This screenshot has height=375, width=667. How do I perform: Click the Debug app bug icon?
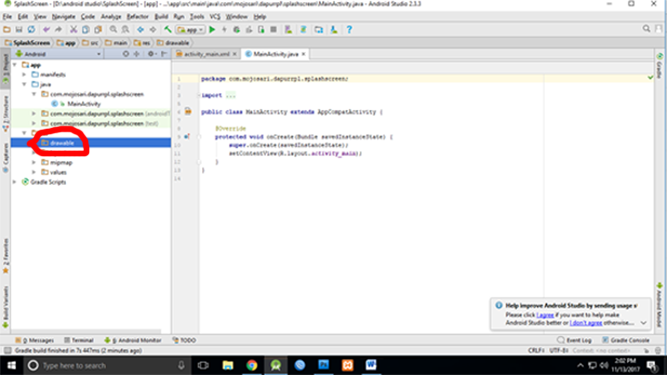coord(237,29)
